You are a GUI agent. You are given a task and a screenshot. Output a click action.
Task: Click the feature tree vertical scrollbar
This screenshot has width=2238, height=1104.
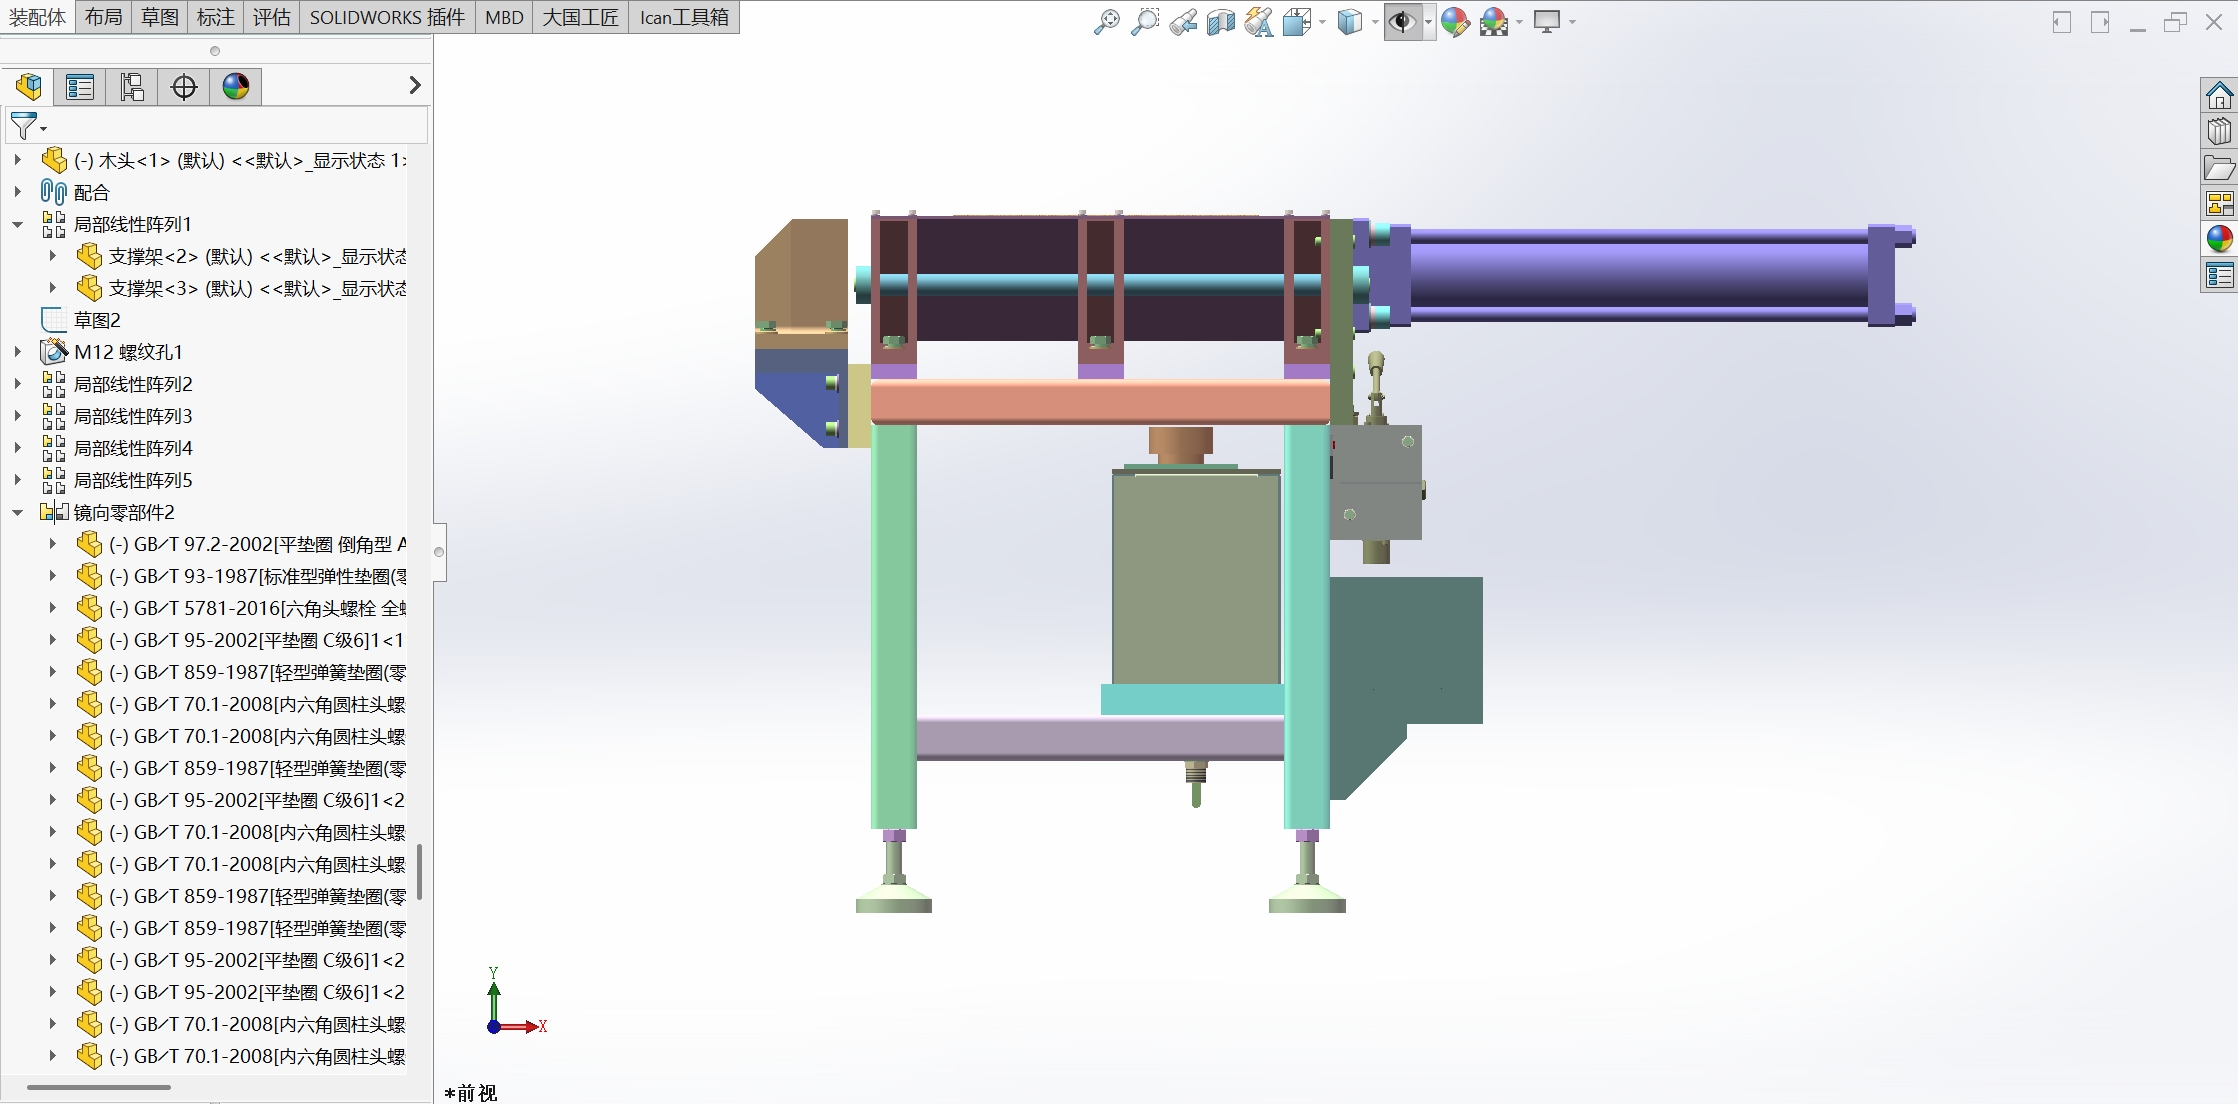pos(419,871)
